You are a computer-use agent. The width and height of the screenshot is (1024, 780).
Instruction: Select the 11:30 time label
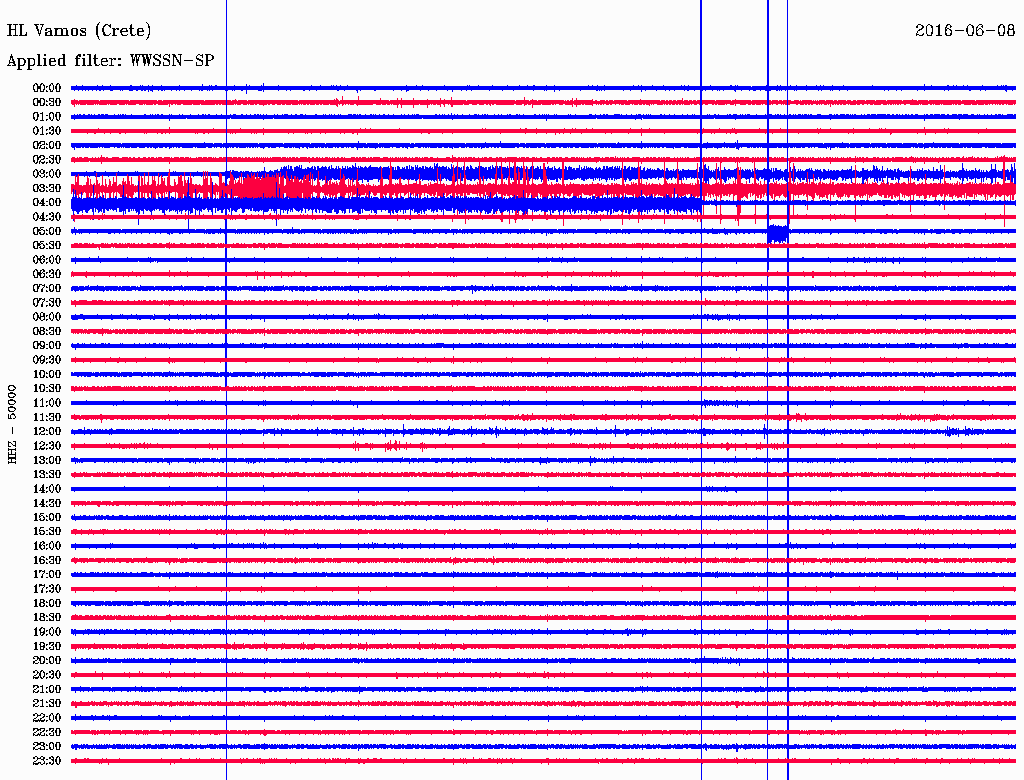tap(47, 417)
